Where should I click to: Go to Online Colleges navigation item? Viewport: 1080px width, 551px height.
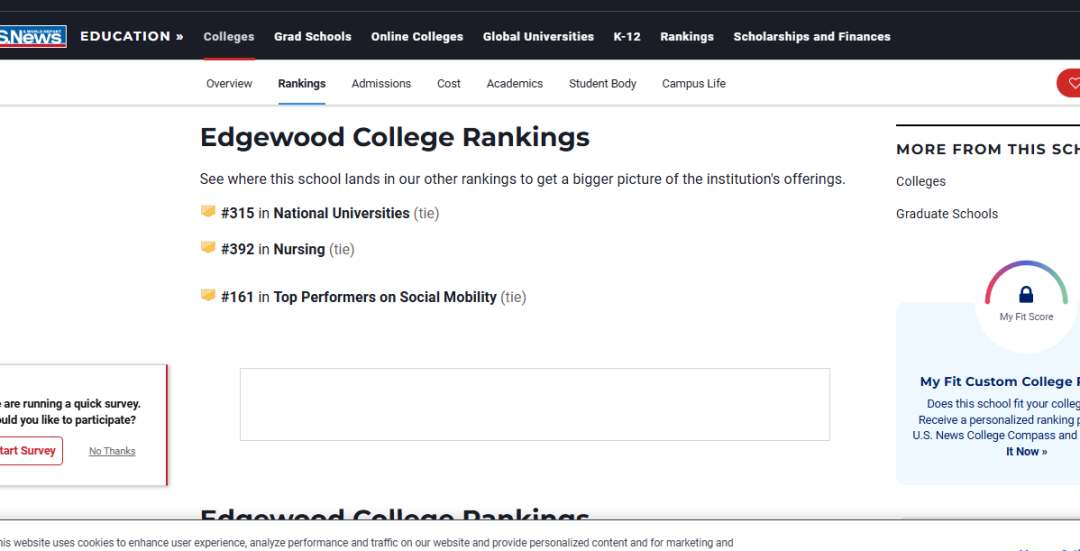tap(417, 37)
